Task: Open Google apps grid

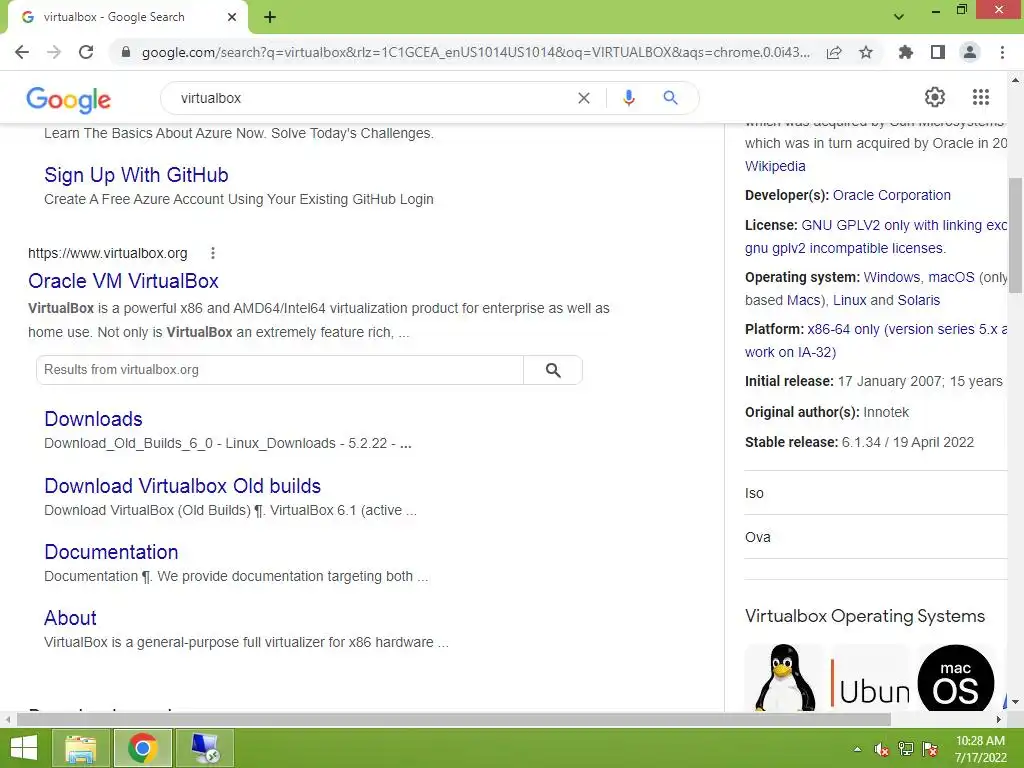Action: tap(981, 97)
